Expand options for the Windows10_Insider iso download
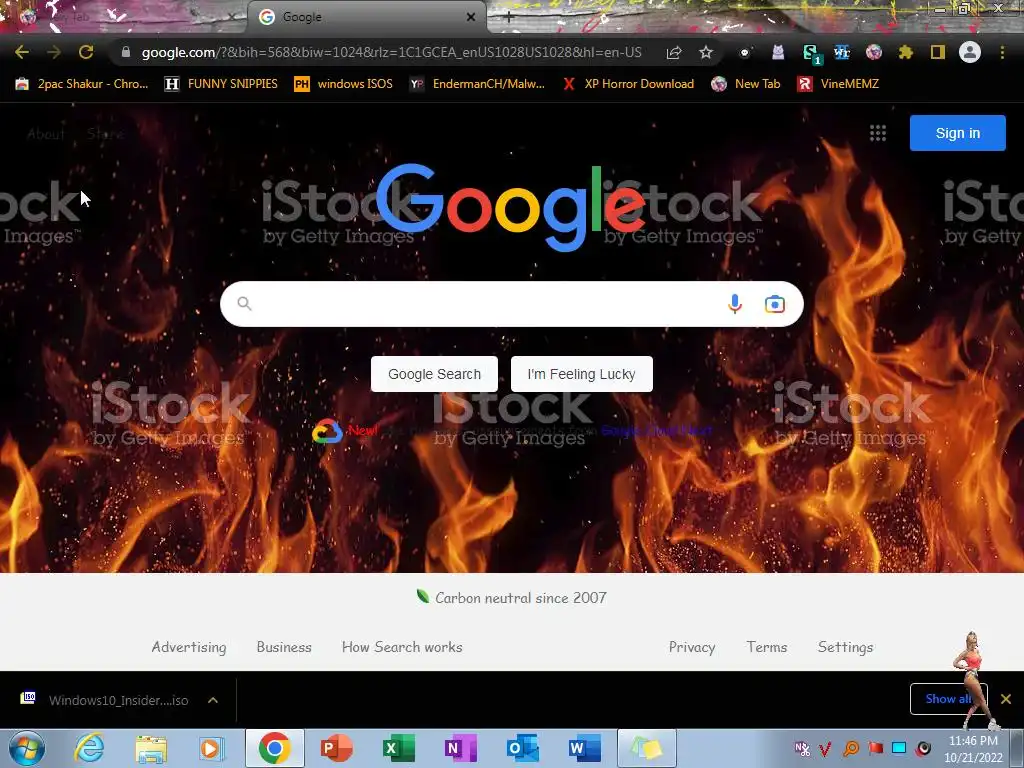 213,700
